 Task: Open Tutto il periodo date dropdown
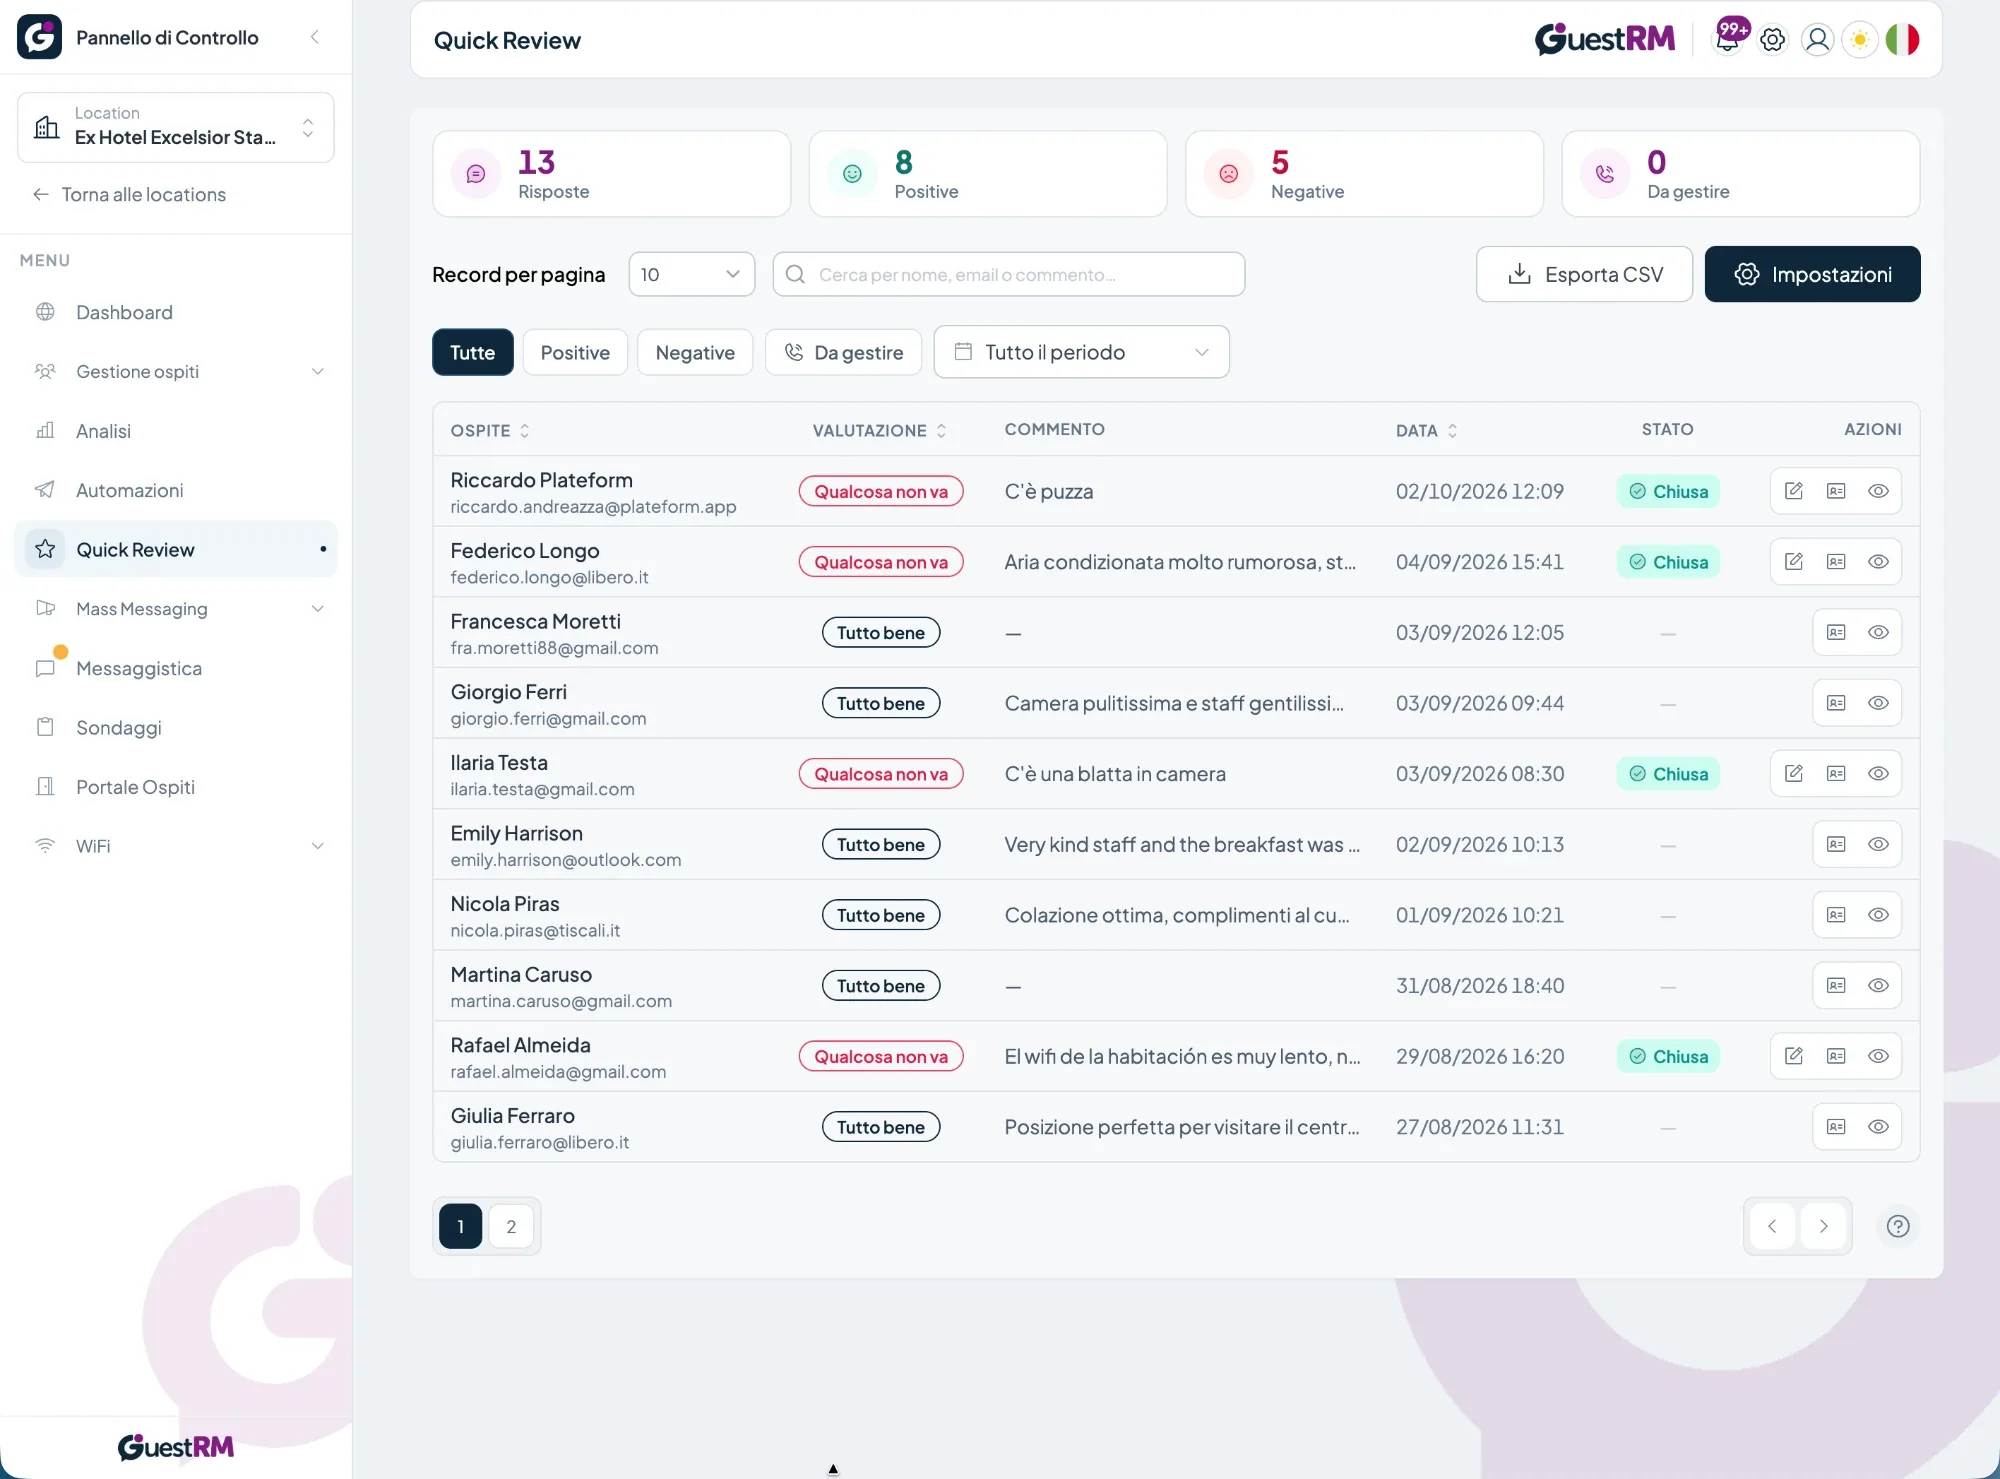(1081, 352)
